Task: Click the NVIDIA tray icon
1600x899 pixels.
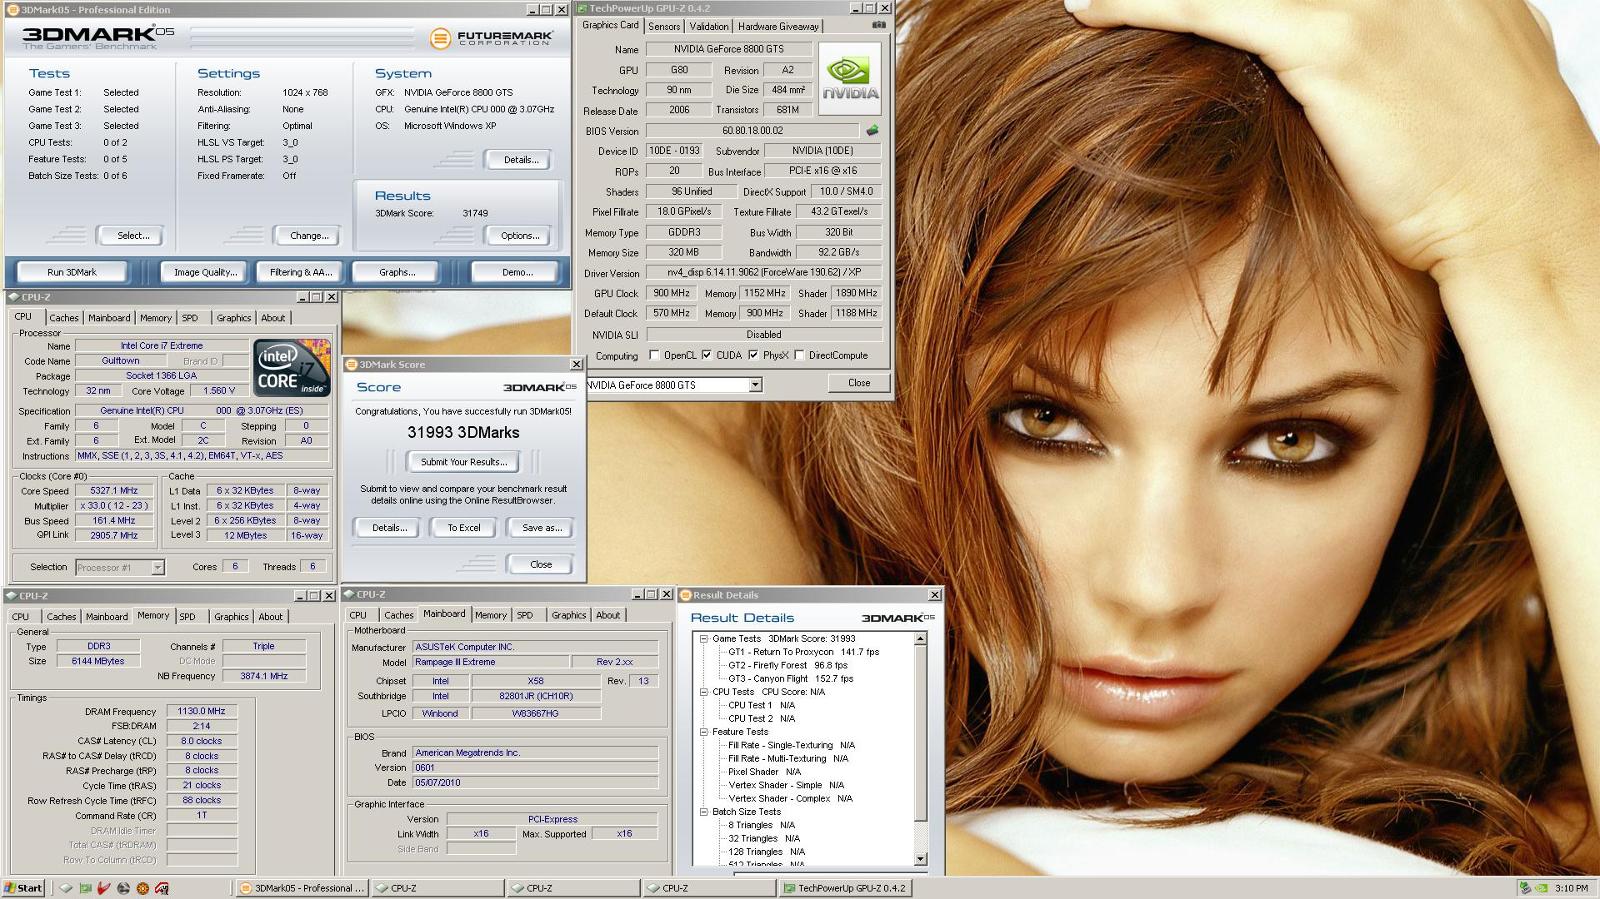Action: pyautogui.click(x=1541, y=888)
